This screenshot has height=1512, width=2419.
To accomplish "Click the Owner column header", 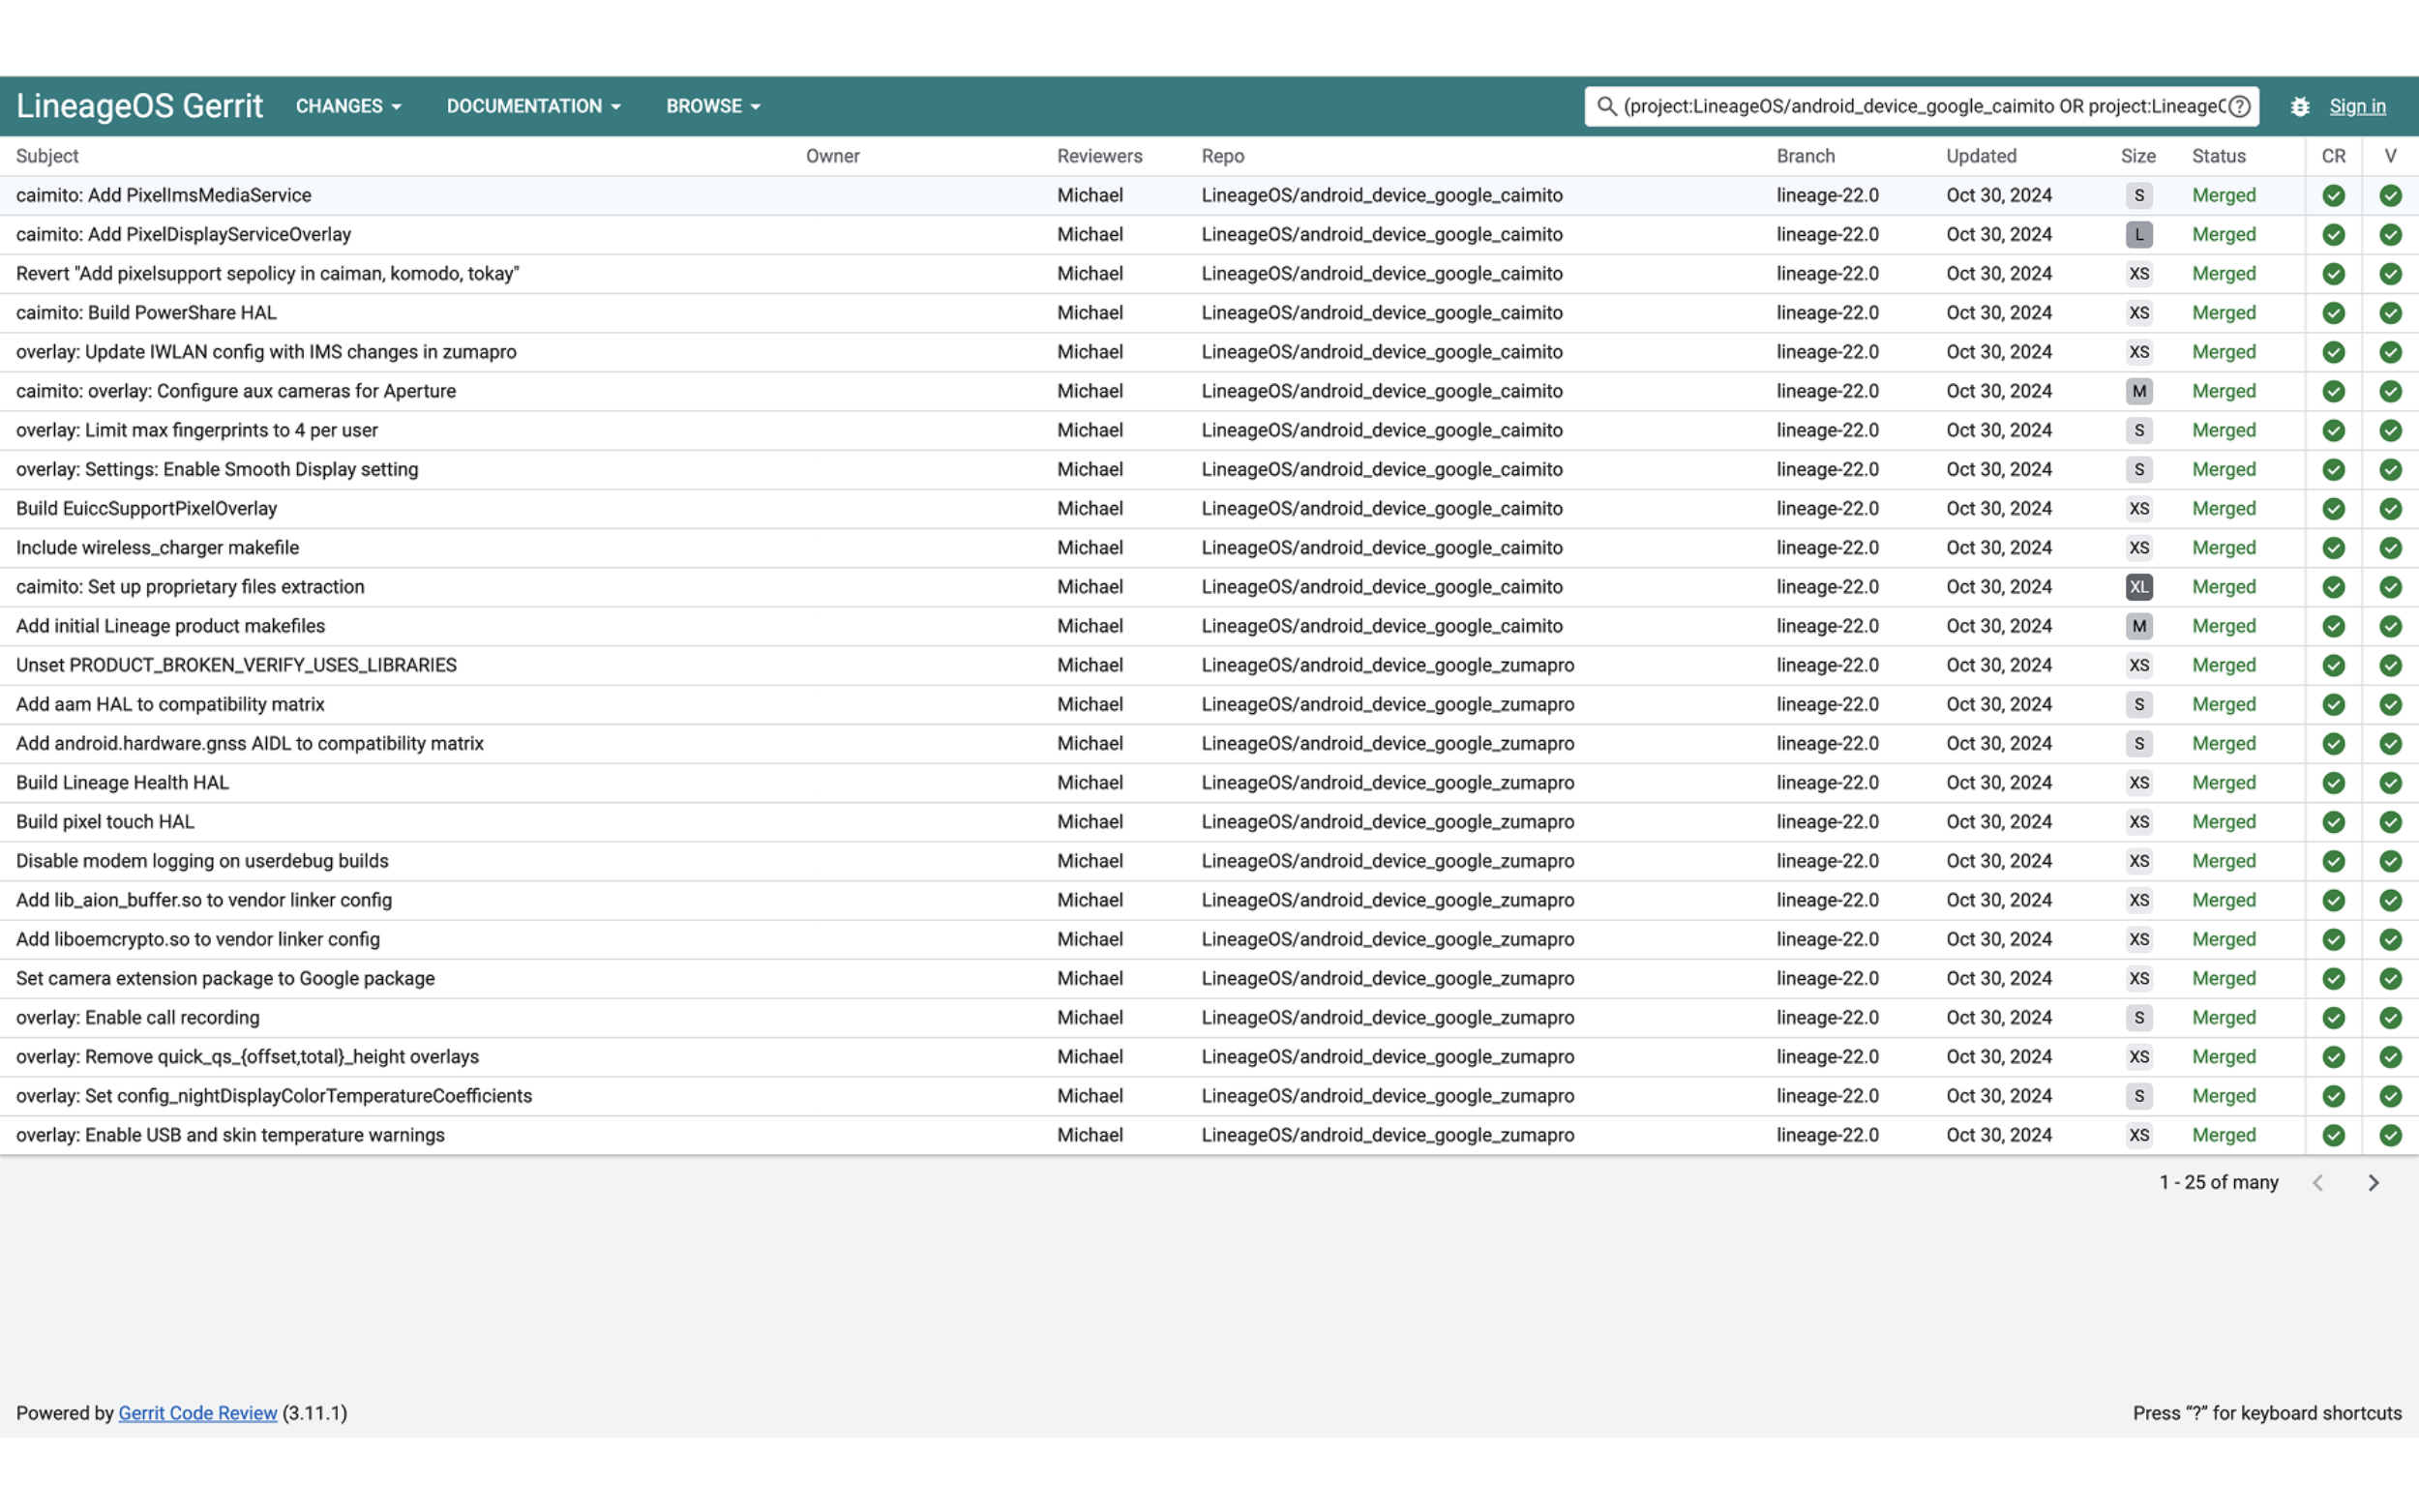I will (x=832, y=156).
